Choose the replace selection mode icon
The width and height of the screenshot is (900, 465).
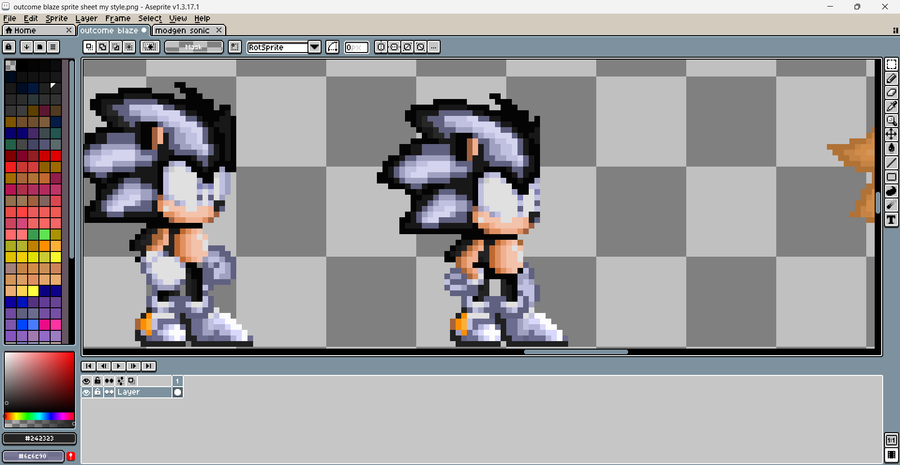click(x=90, y=47)
